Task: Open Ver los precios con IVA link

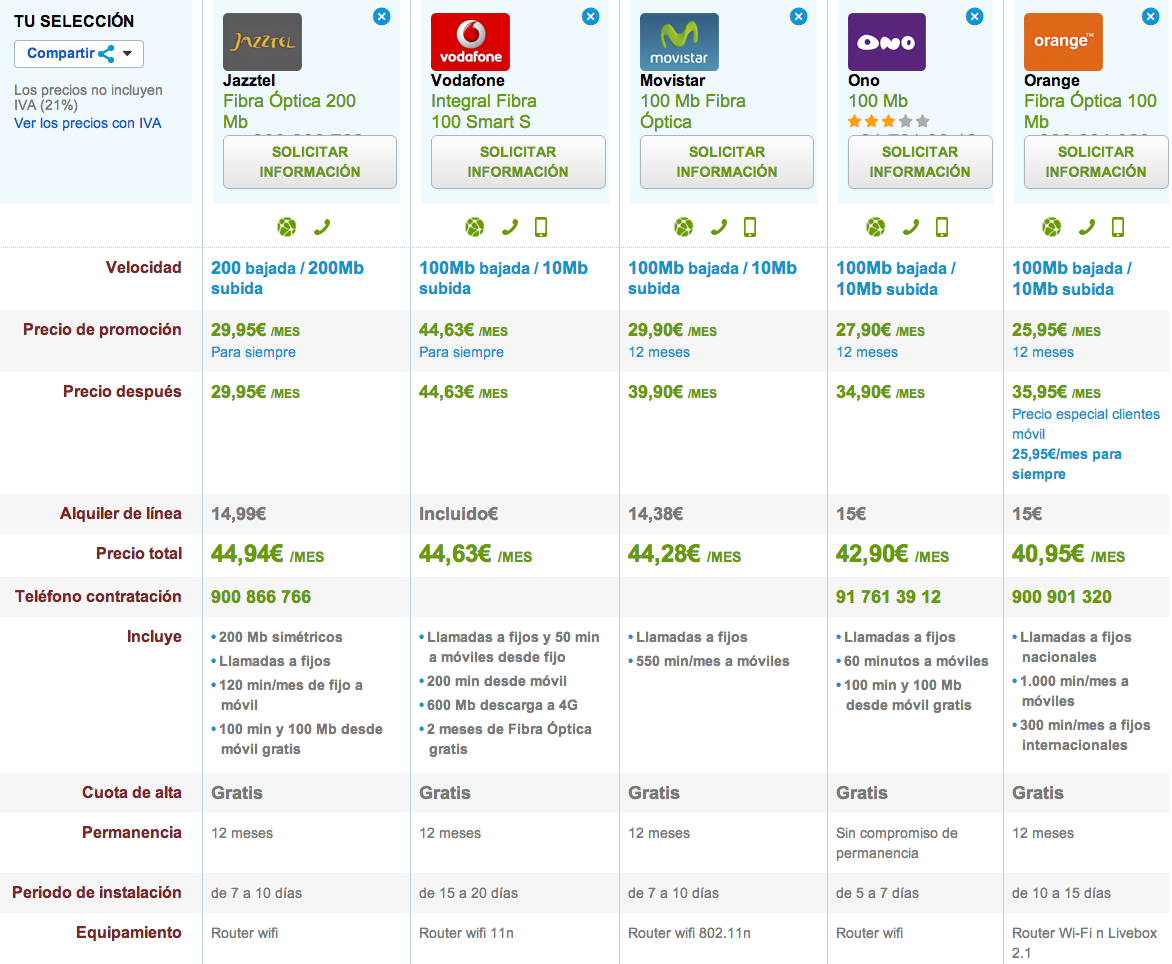Action: coord(87,123)
